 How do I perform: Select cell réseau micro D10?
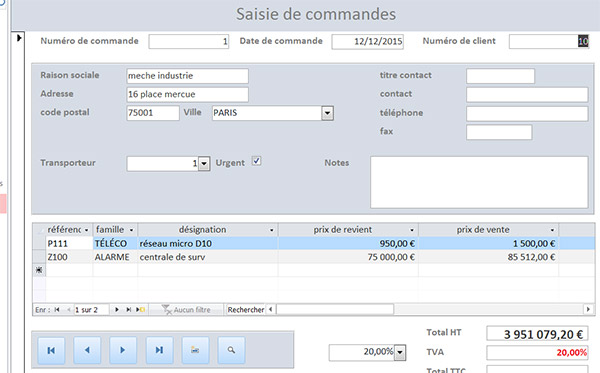208,243
